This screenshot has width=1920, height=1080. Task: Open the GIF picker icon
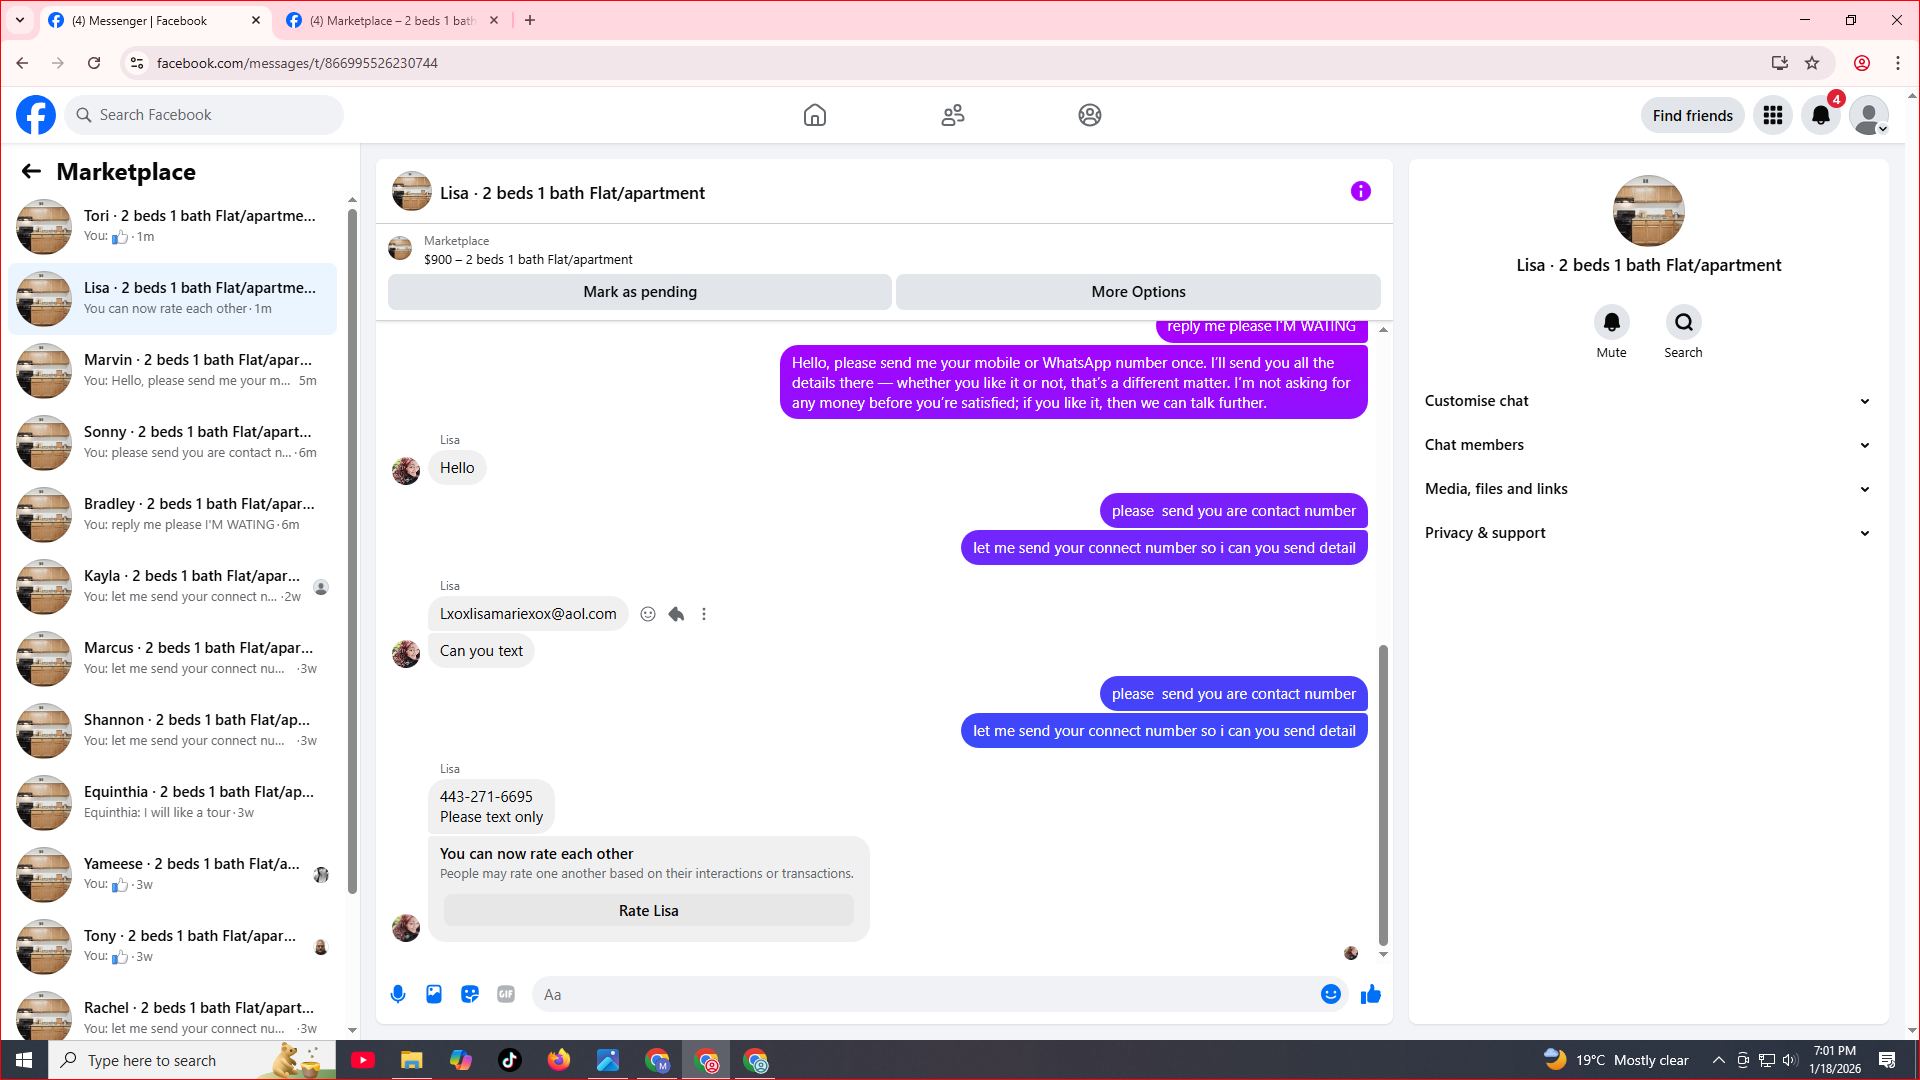click(x=506, y=994)
